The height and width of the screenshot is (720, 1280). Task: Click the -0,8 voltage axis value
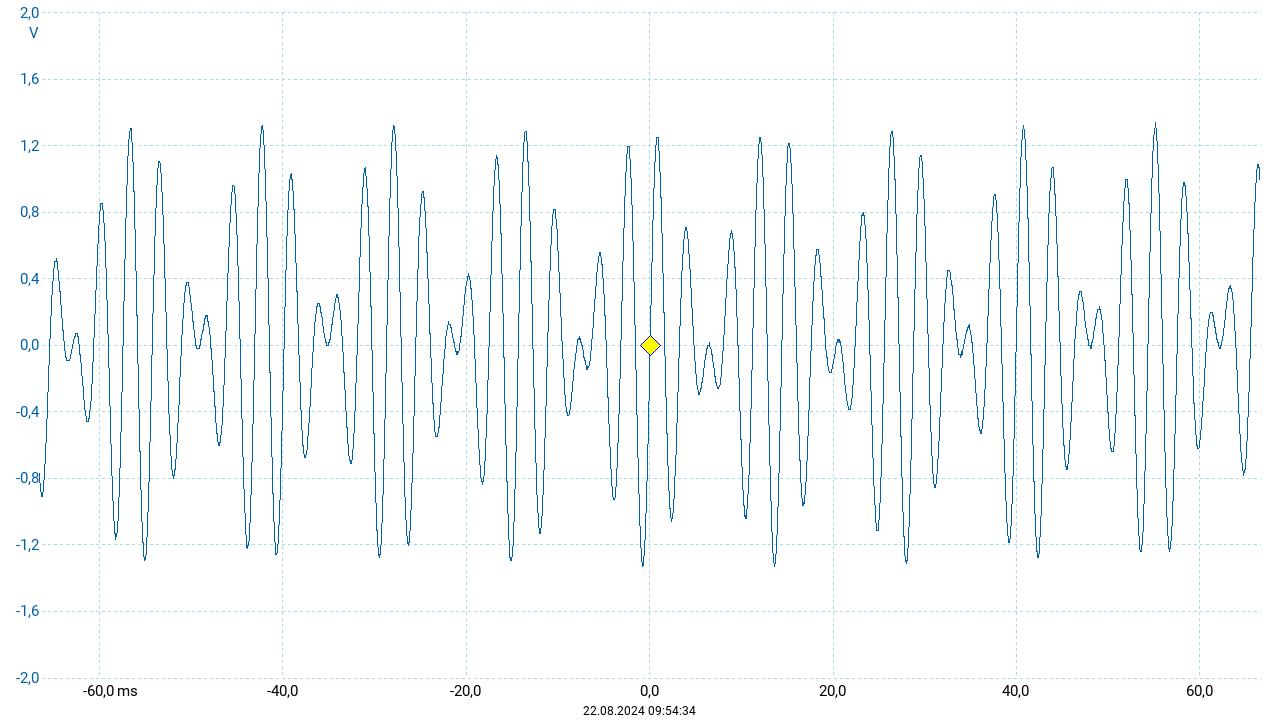coord(27,478)
